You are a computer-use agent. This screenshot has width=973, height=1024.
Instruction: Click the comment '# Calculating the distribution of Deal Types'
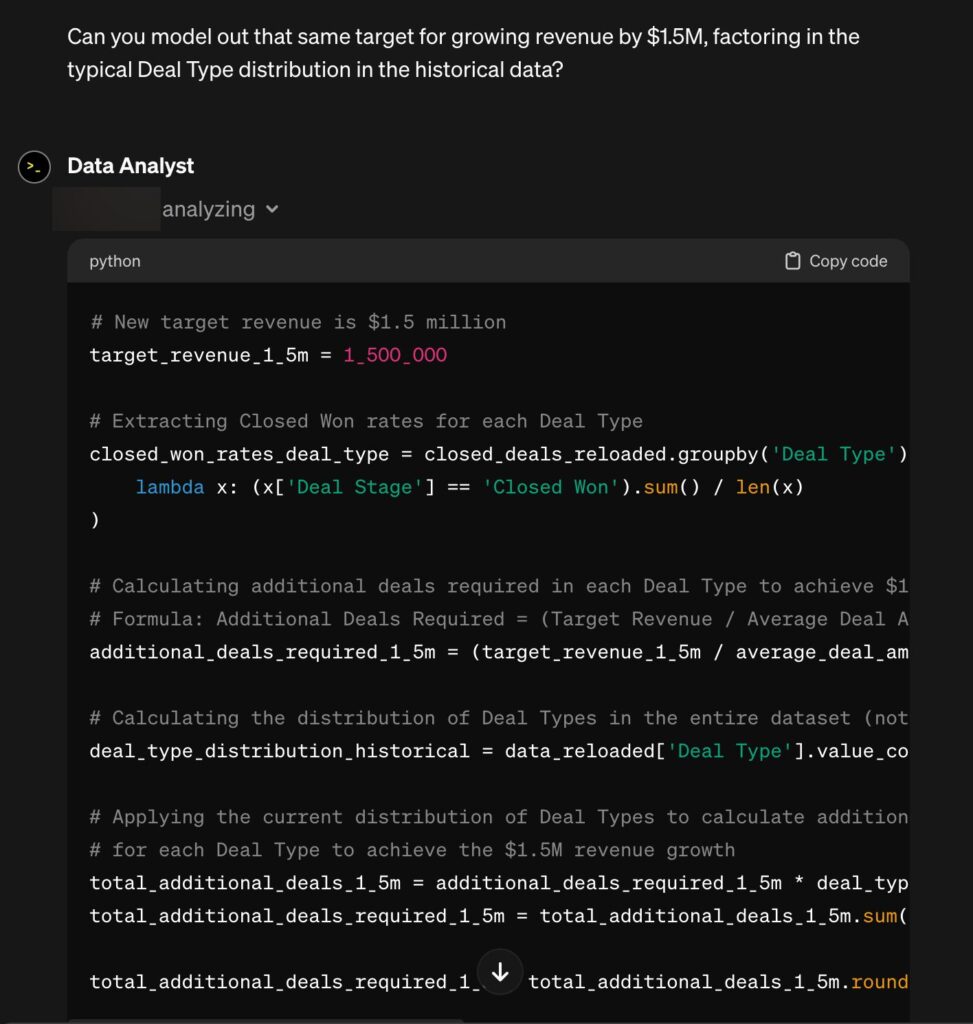click(499, 718)
